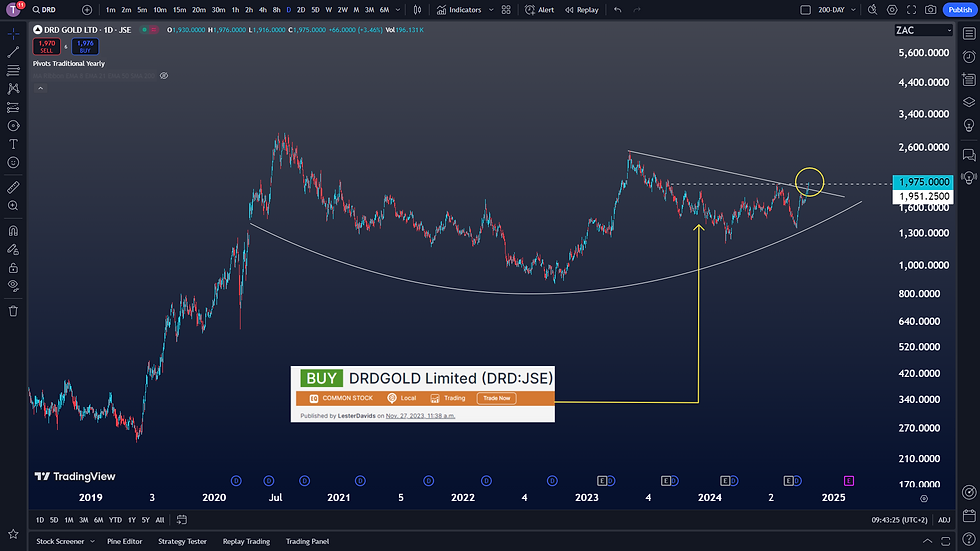Open quick search icon

[x=872, y=9]
